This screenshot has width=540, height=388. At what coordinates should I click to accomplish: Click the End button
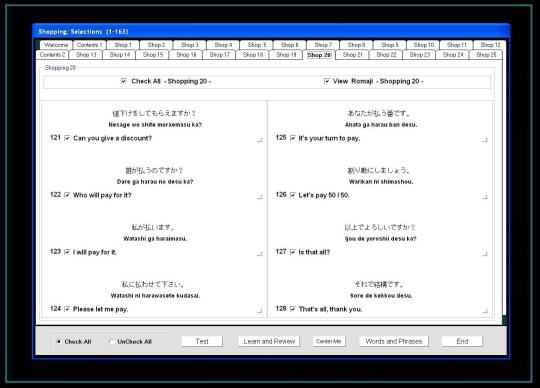462,341
